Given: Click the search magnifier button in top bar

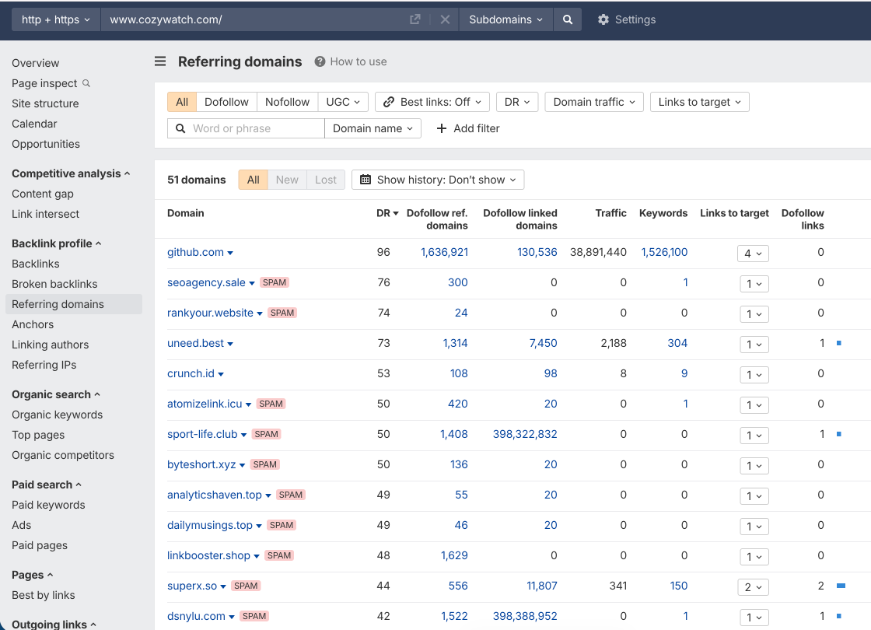Looking at the screenshot, I should click(x=568, y=19).
